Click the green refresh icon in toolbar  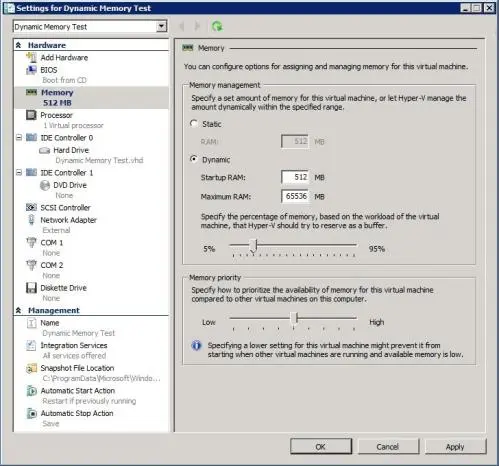coord(217,26)
